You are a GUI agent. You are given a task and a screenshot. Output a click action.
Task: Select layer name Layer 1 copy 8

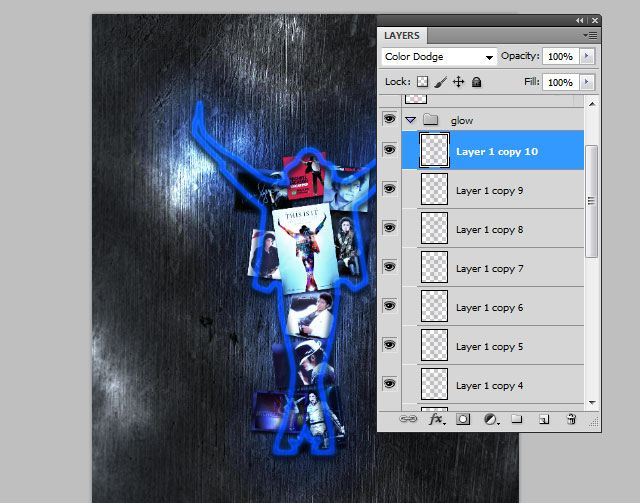tap(489, 229)
